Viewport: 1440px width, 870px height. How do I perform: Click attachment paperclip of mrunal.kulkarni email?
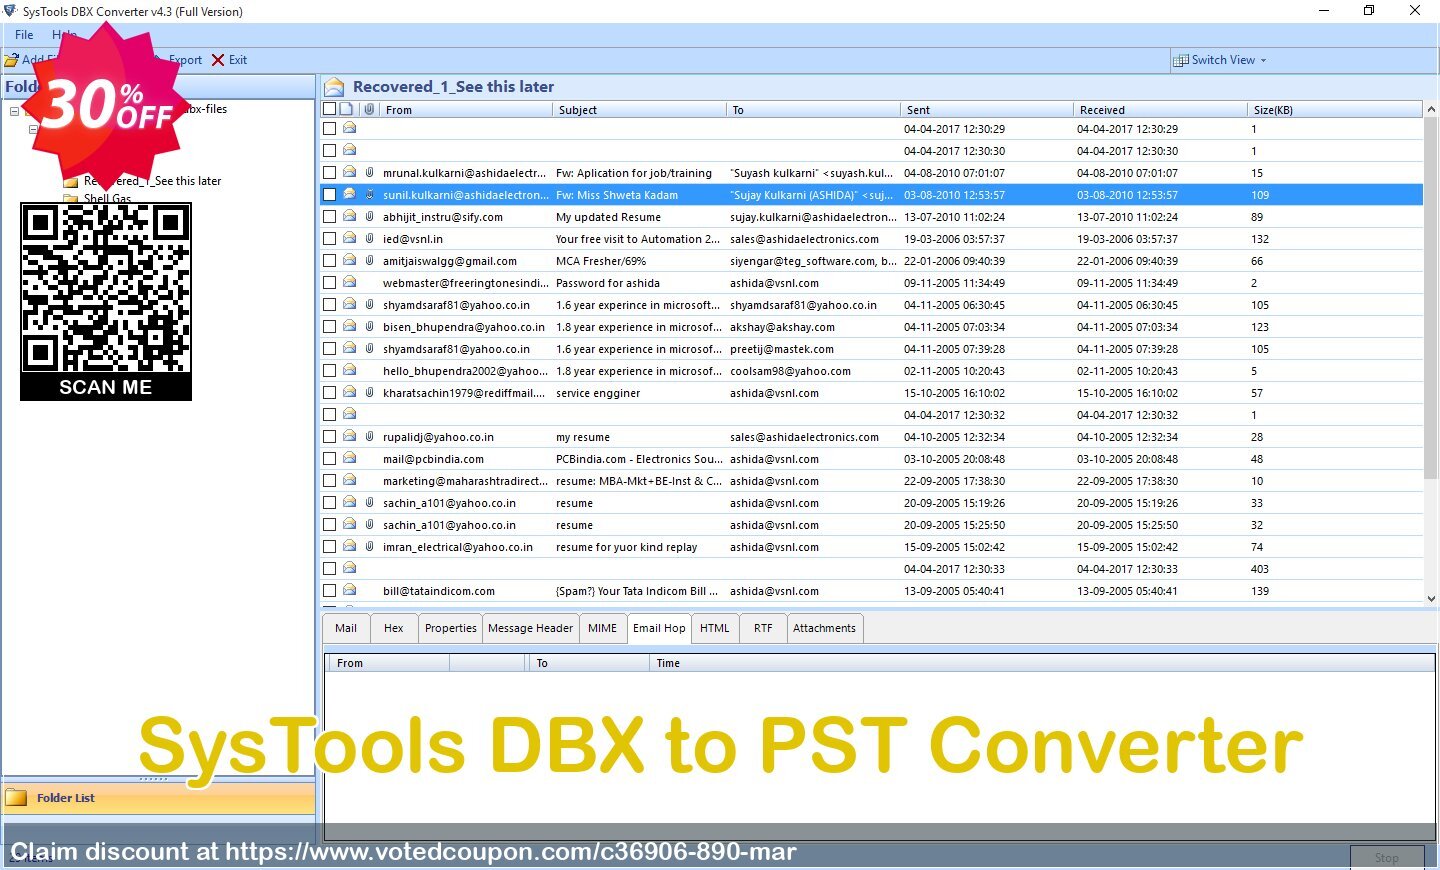coord(369,172)
